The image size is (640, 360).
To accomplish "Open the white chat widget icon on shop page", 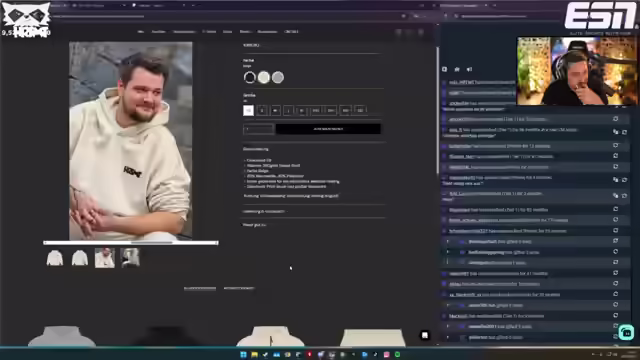I will (x=424, y=335).
